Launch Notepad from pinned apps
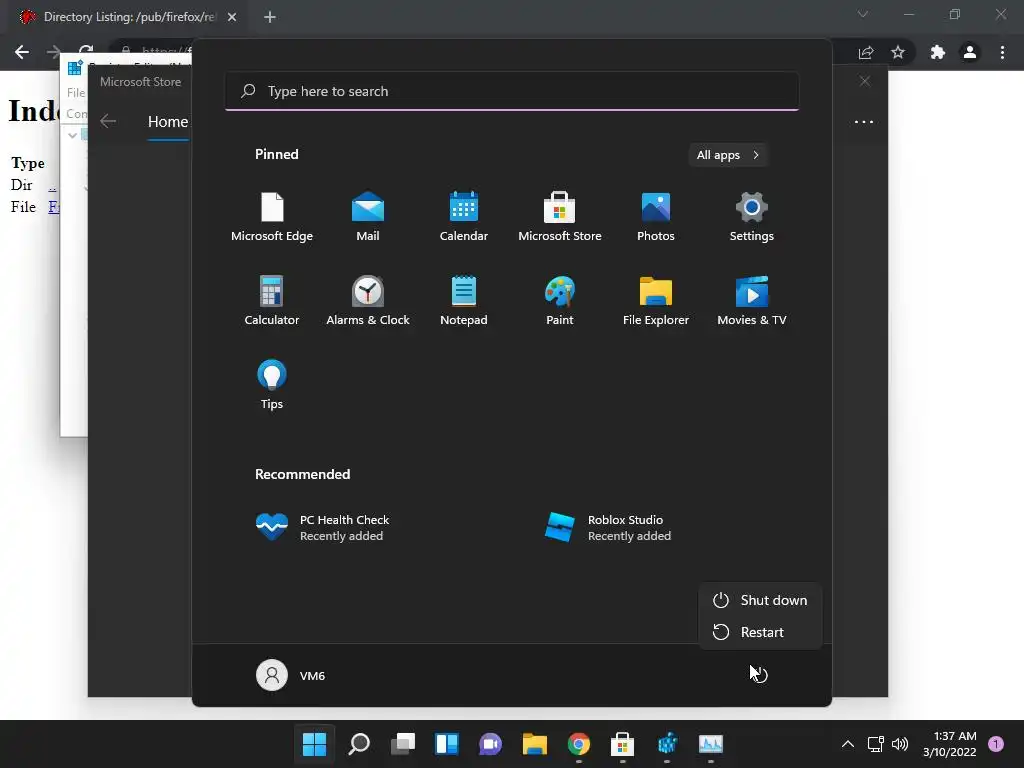 pyautogui.click(x=464, y=301)
